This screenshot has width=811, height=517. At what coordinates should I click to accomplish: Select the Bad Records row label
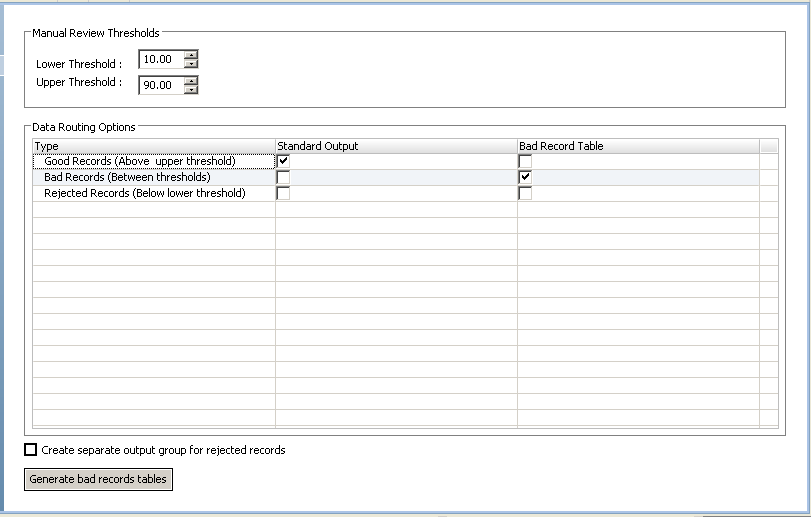(127, 177)
